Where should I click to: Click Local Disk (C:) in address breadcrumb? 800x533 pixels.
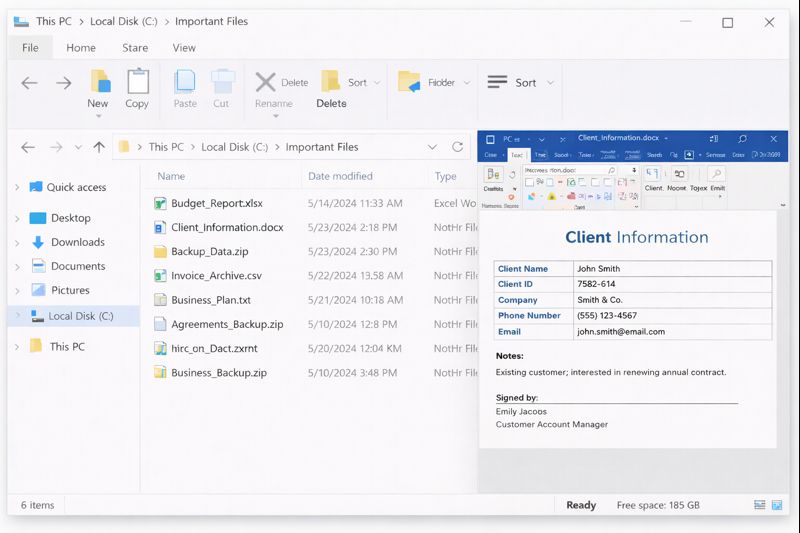pos(234,147)
